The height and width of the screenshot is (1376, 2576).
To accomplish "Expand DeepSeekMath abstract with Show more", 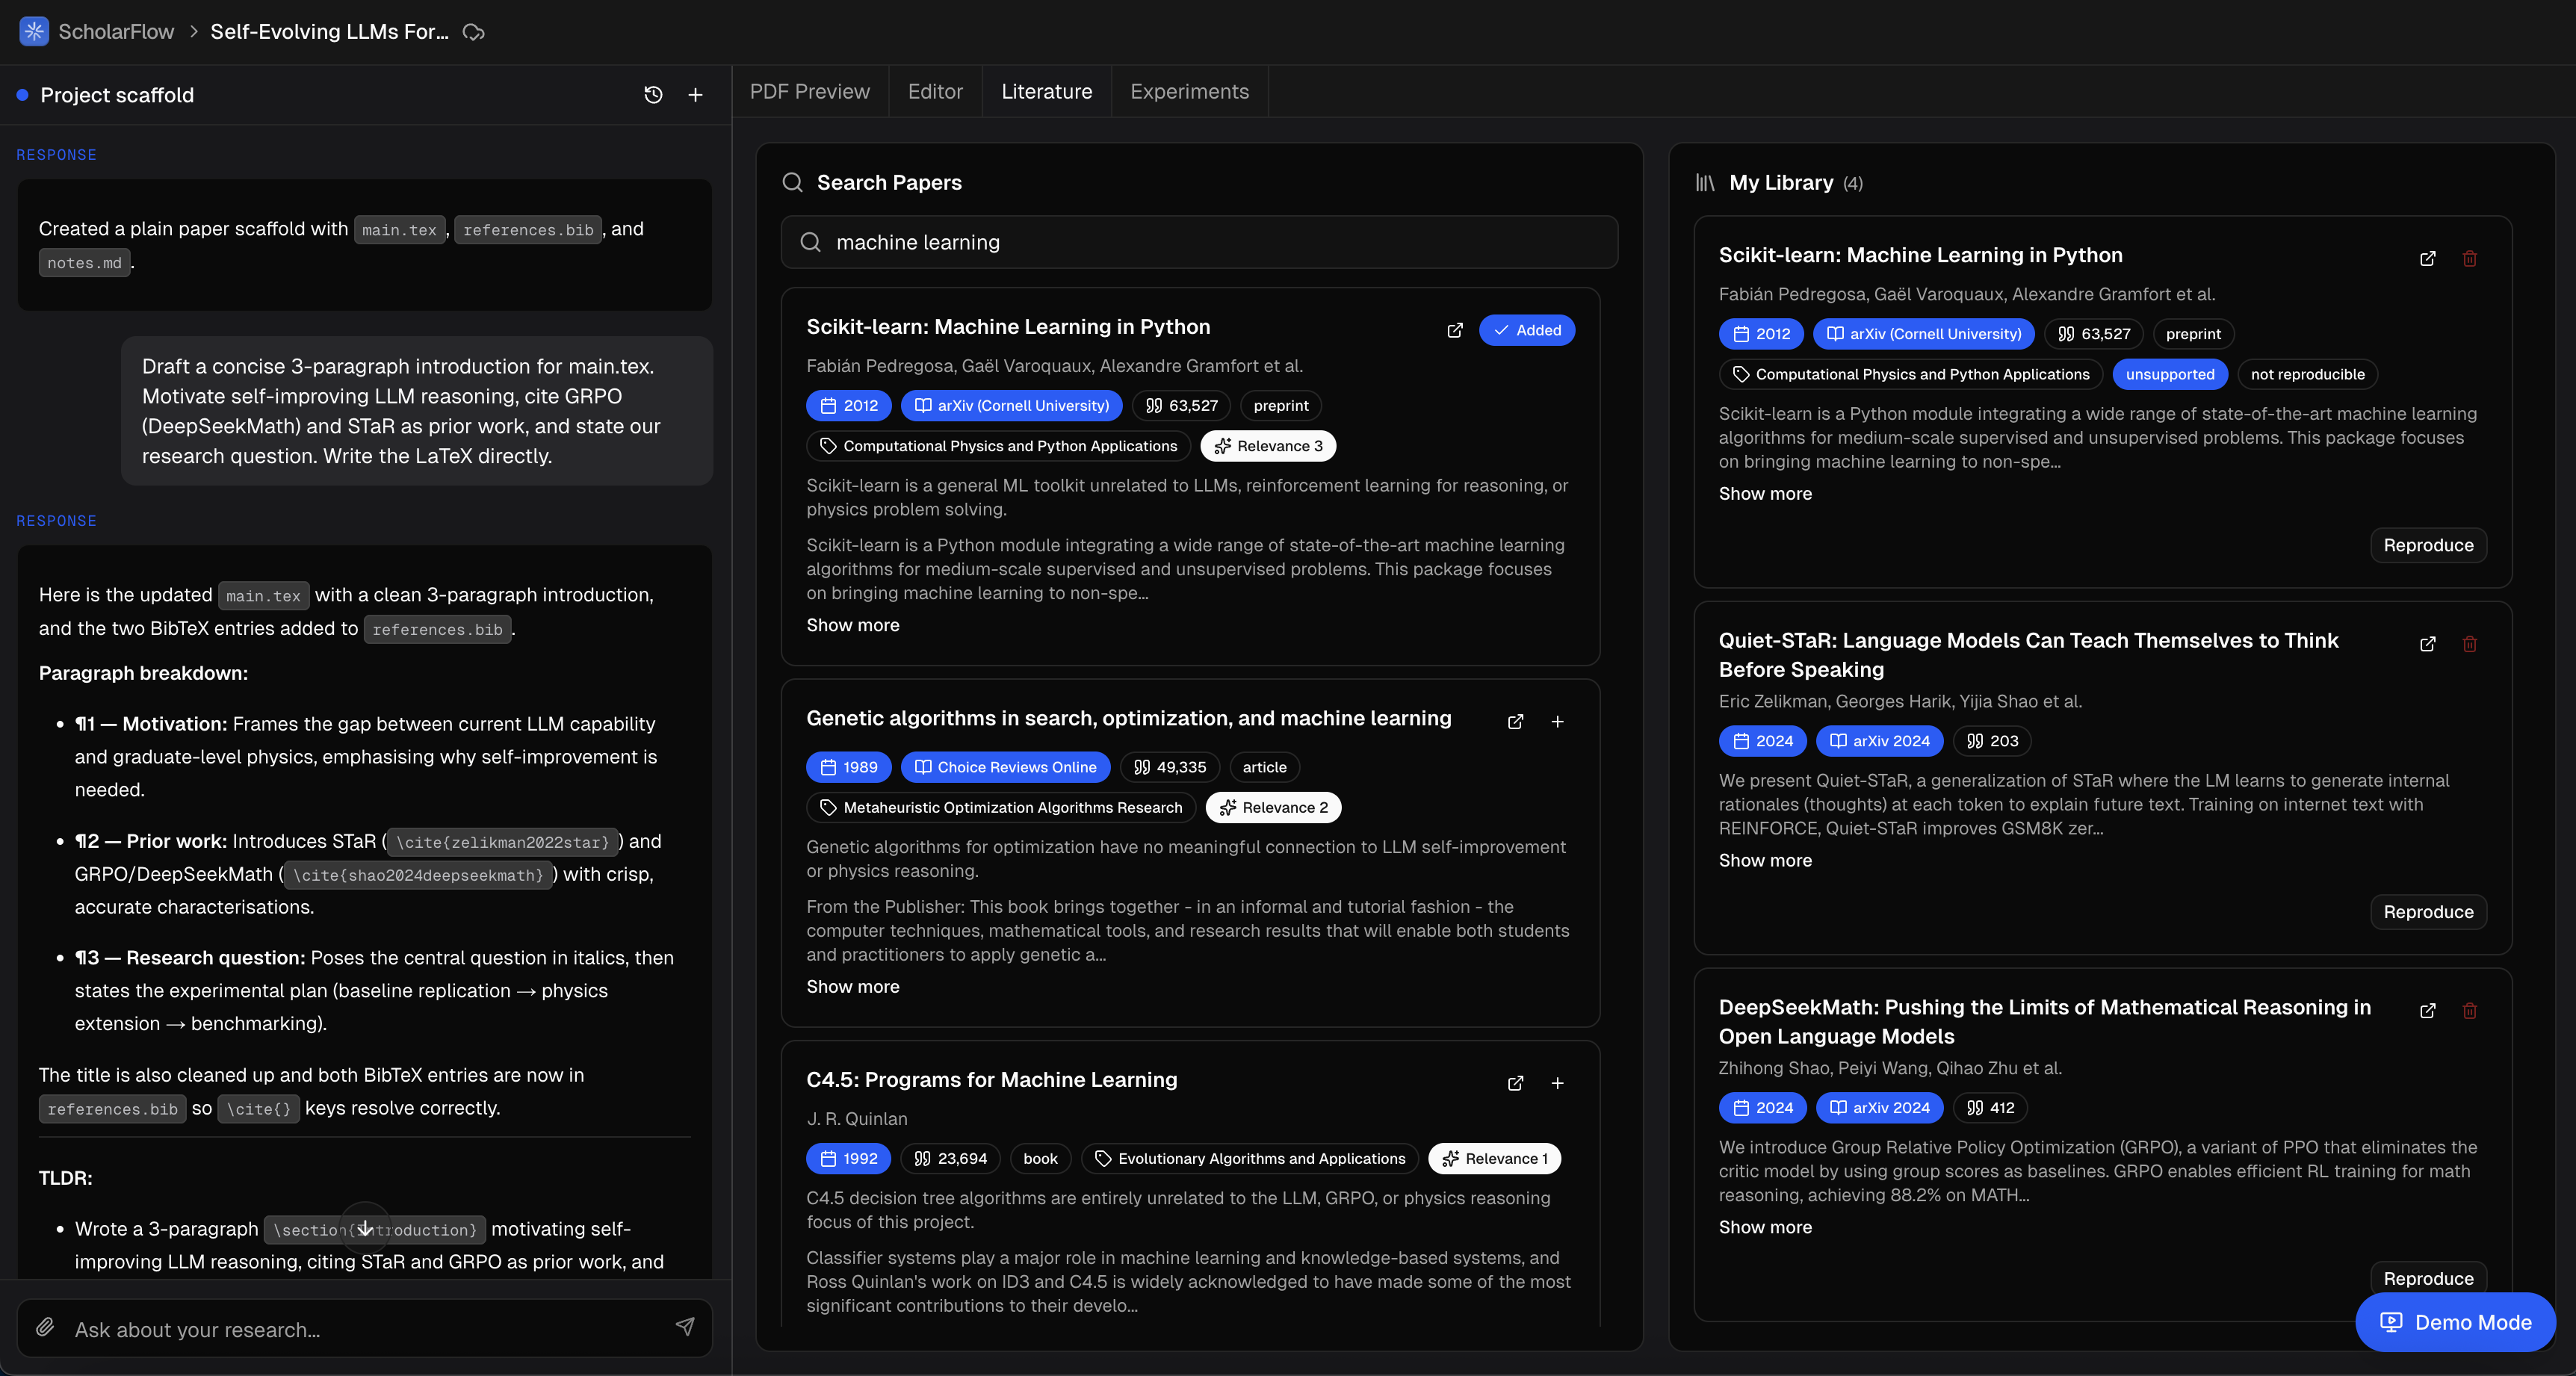I will [1764, 1227].
